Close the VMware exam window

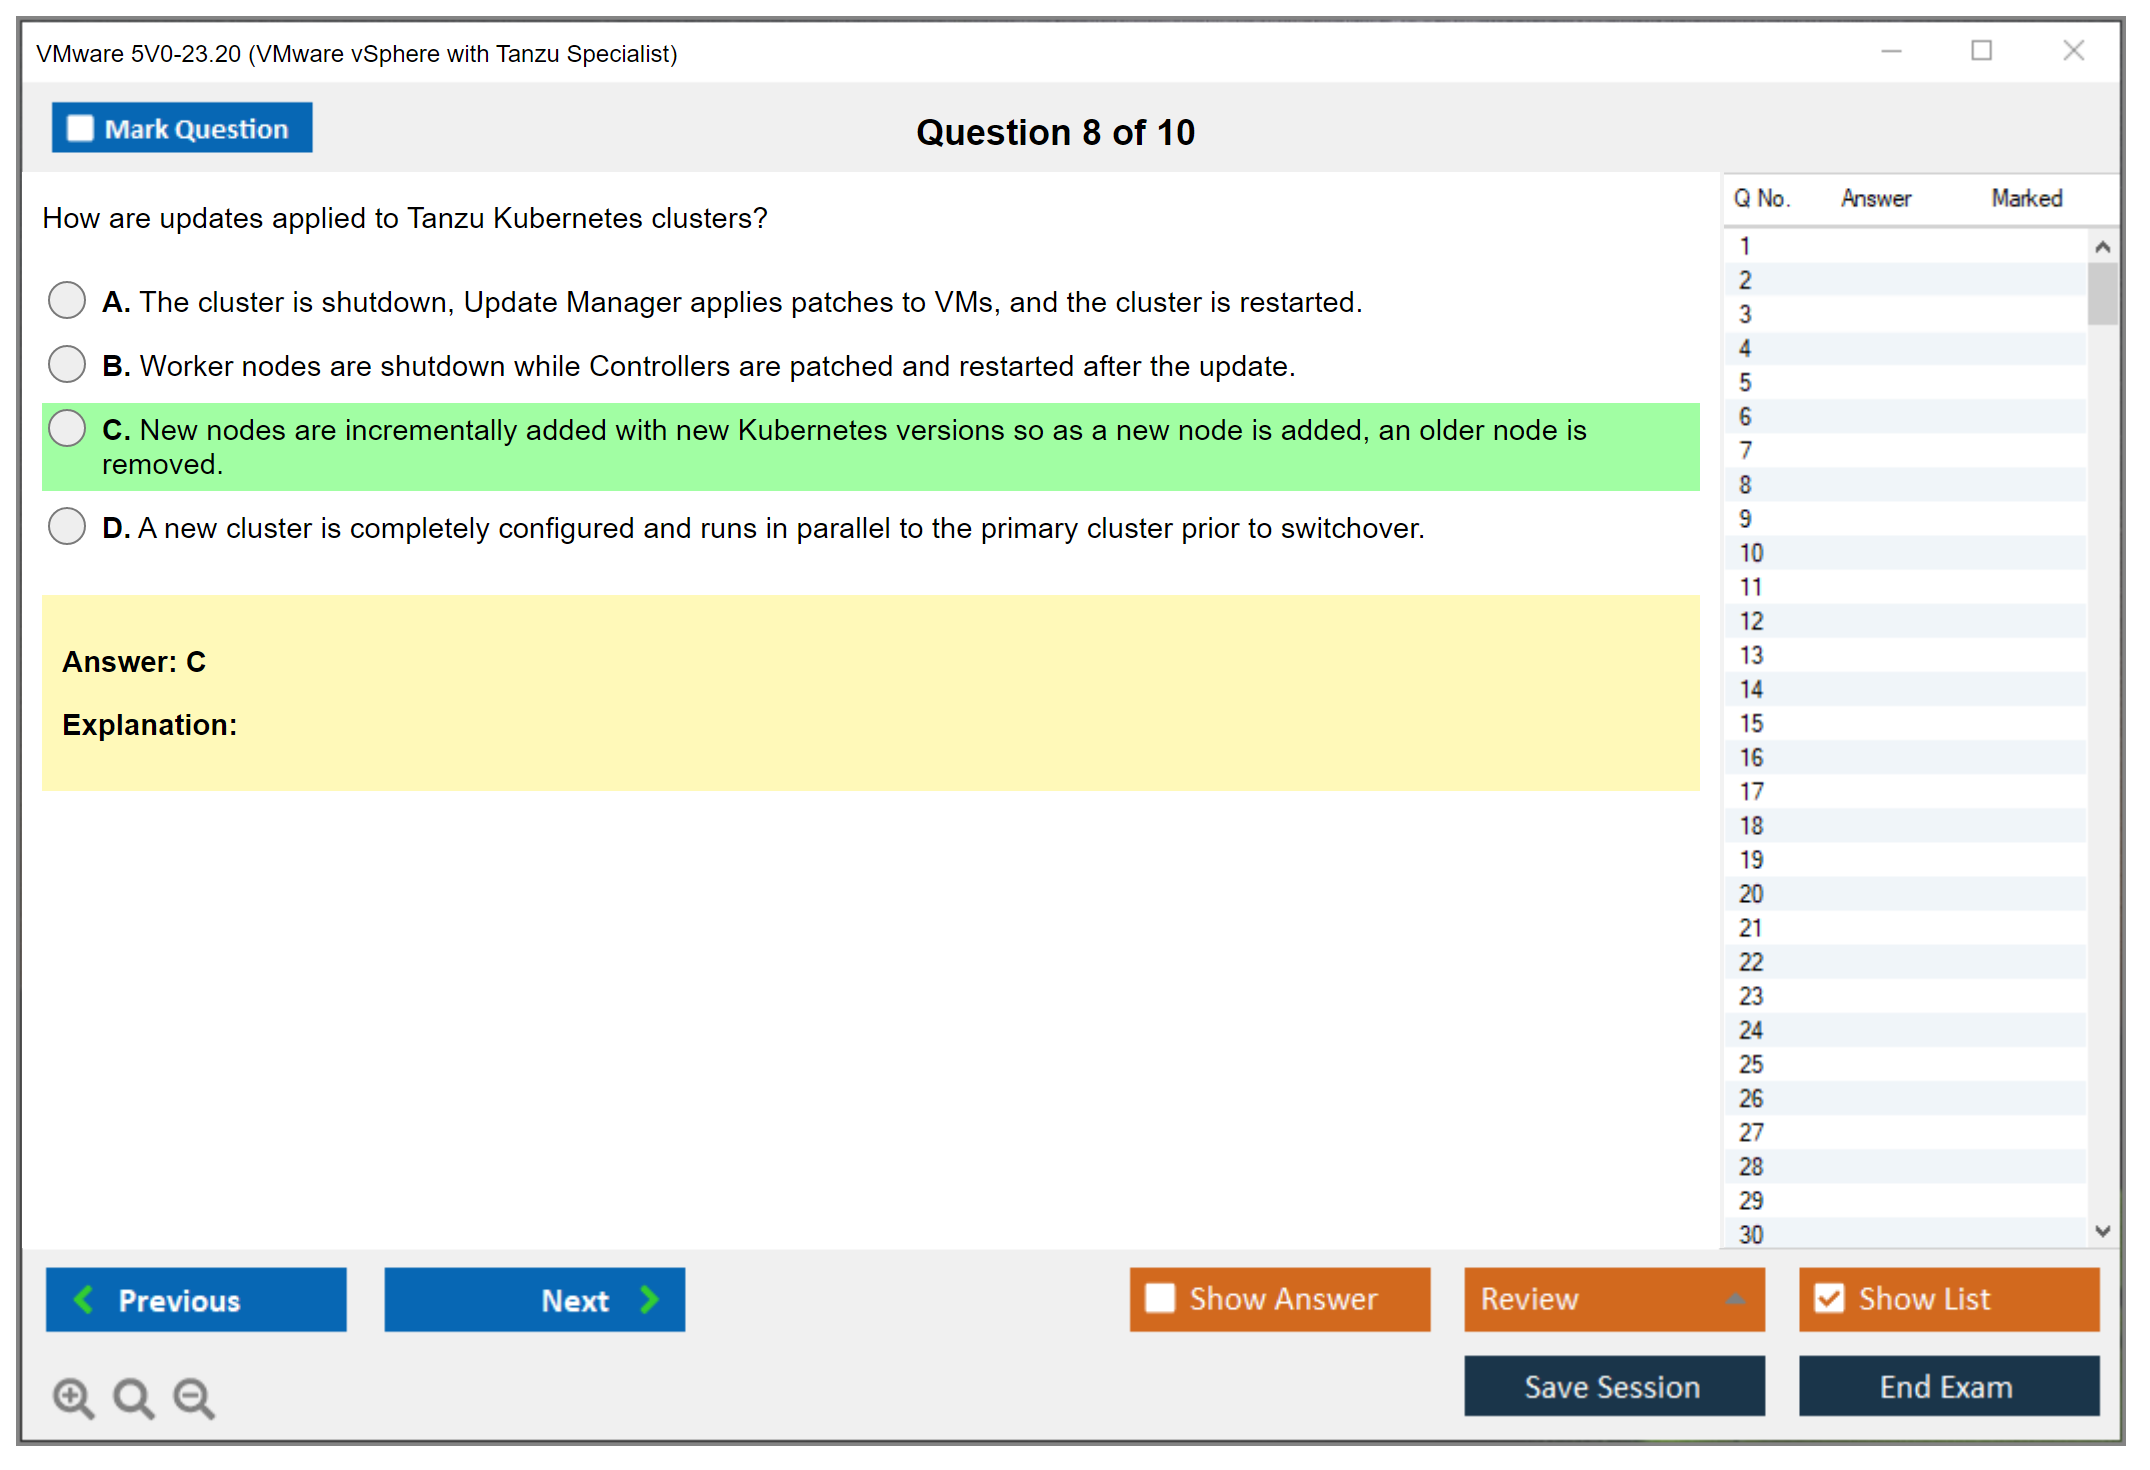(x=2073, y=51)
